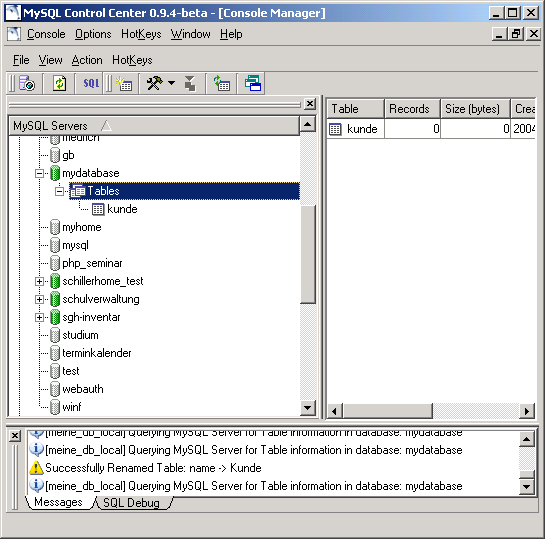Click the MySQL Servers column header

[x=154, y=126]
